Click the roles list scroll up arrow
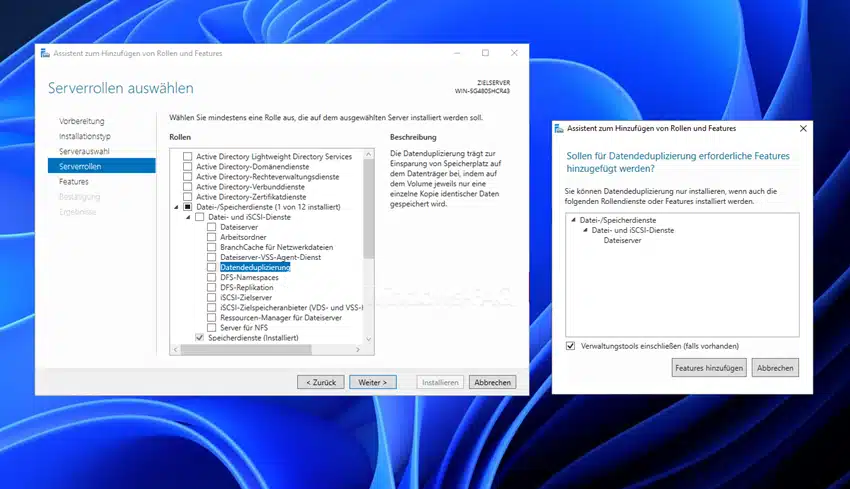 [x=369, y=155]
